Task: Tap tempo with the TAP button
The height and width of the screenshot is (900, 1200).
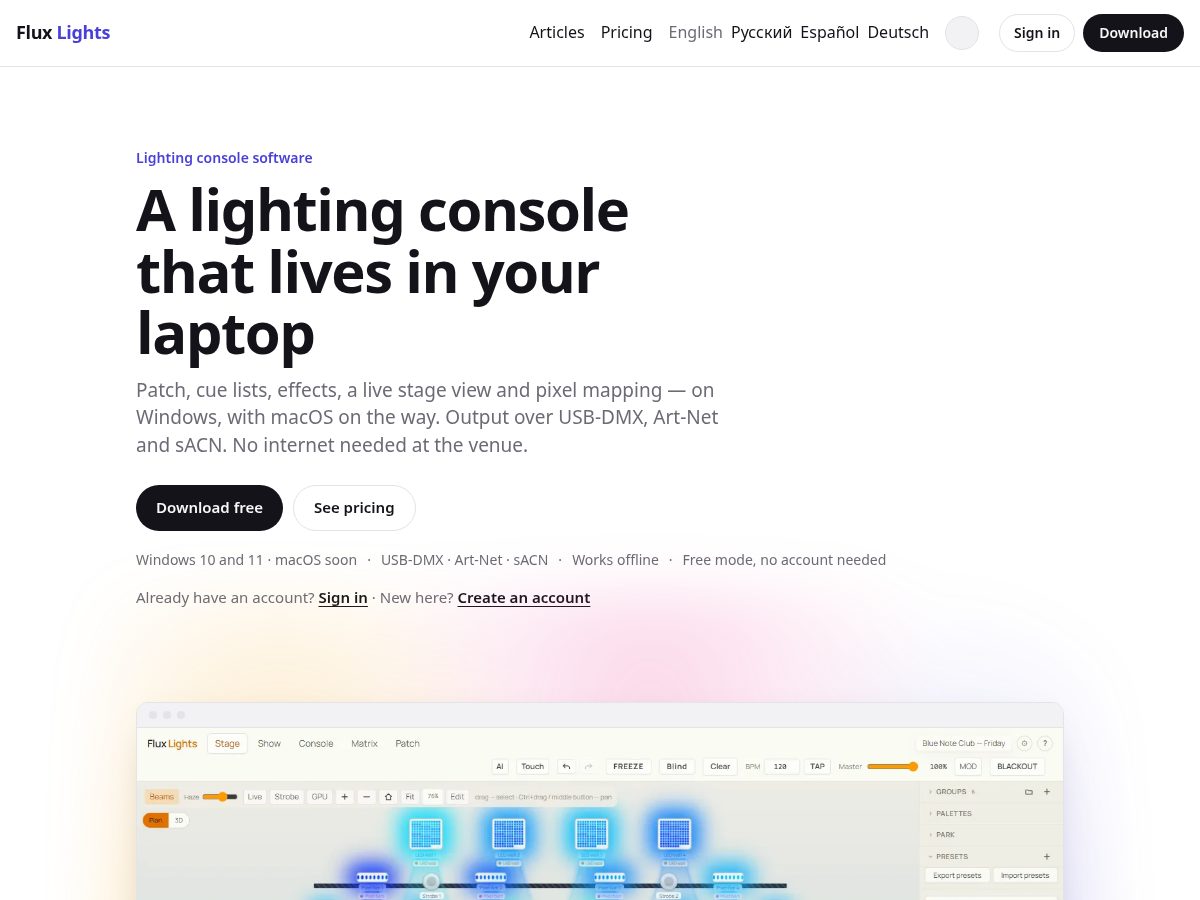Action: tap(817, 767)
